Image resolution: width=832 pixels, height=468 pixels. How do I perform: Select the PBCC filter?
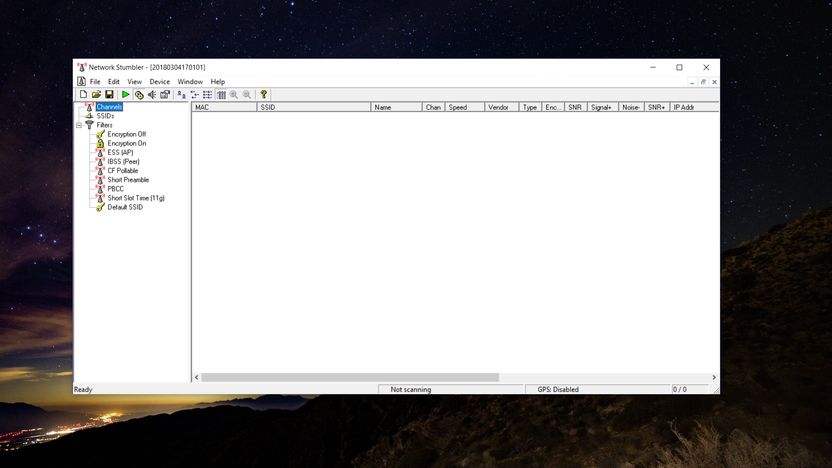point(115,189)
